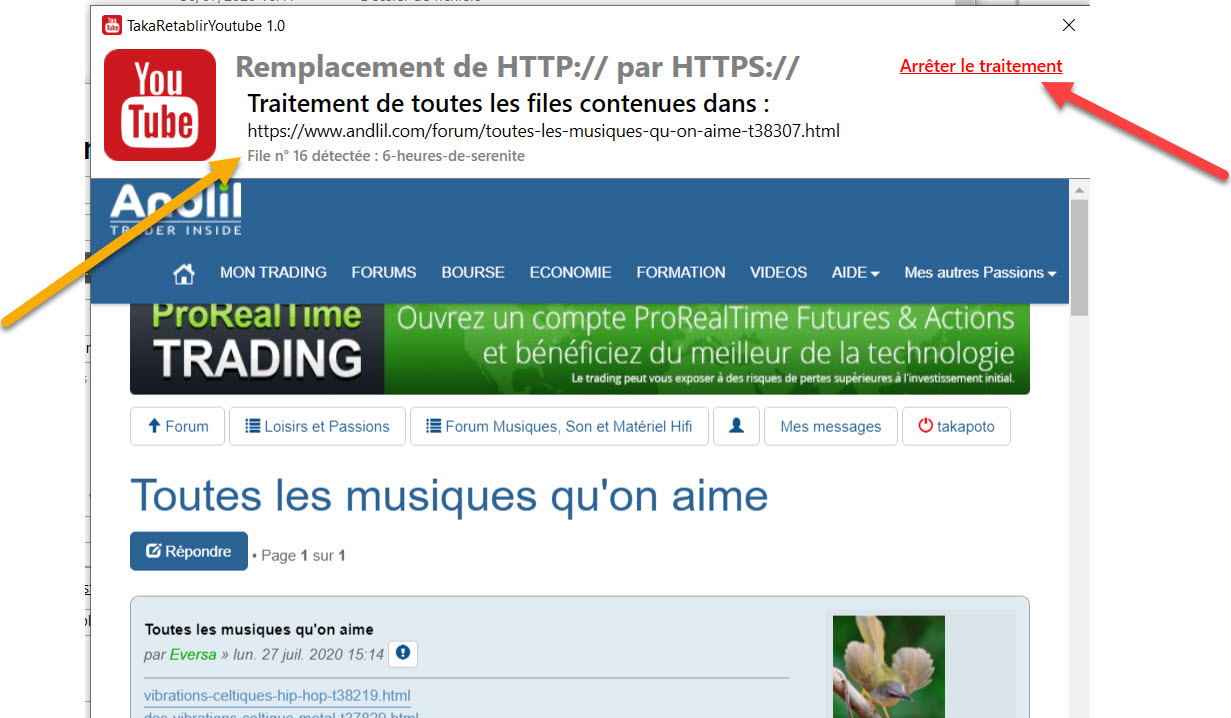Image resolution: width=1231 pixels, height=718 pixels.
Task: Click the Andlil home icon in the navbar
Action: pyautogui.click(x=184, y=273)
